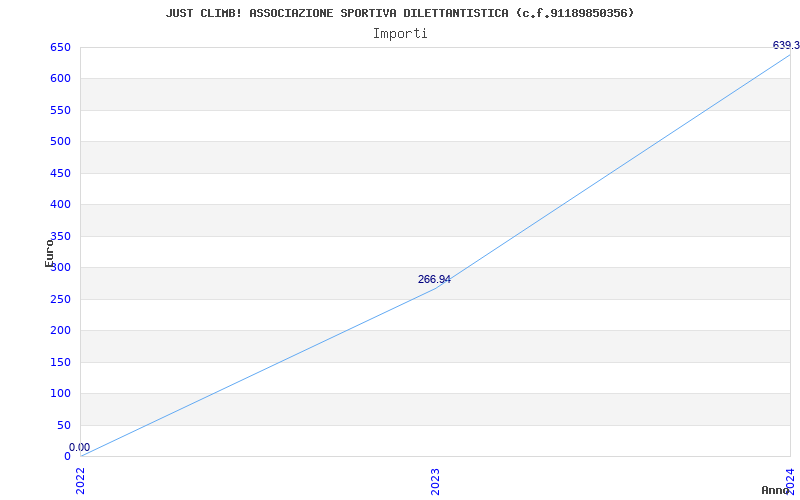The width and height of the screenshot is (800, 500).
Task: Click the 50 y-axis tick value
Action: (64, 425)
